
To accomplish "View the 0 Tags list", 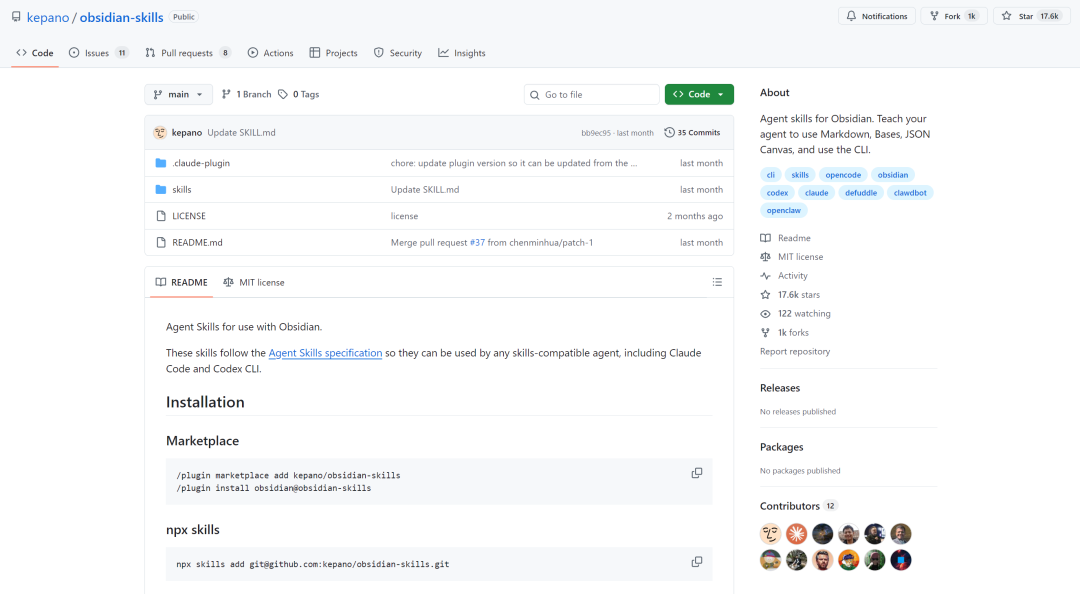I will coord(299,94).
